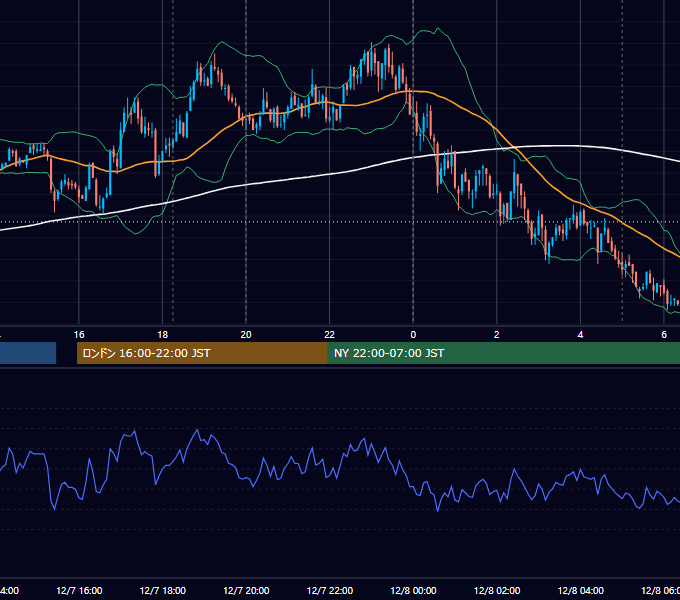Click the 0 hour label on upper axis
Image resolution: width=680 pixels, height=600 pixels.
click(x=413, y=335)
